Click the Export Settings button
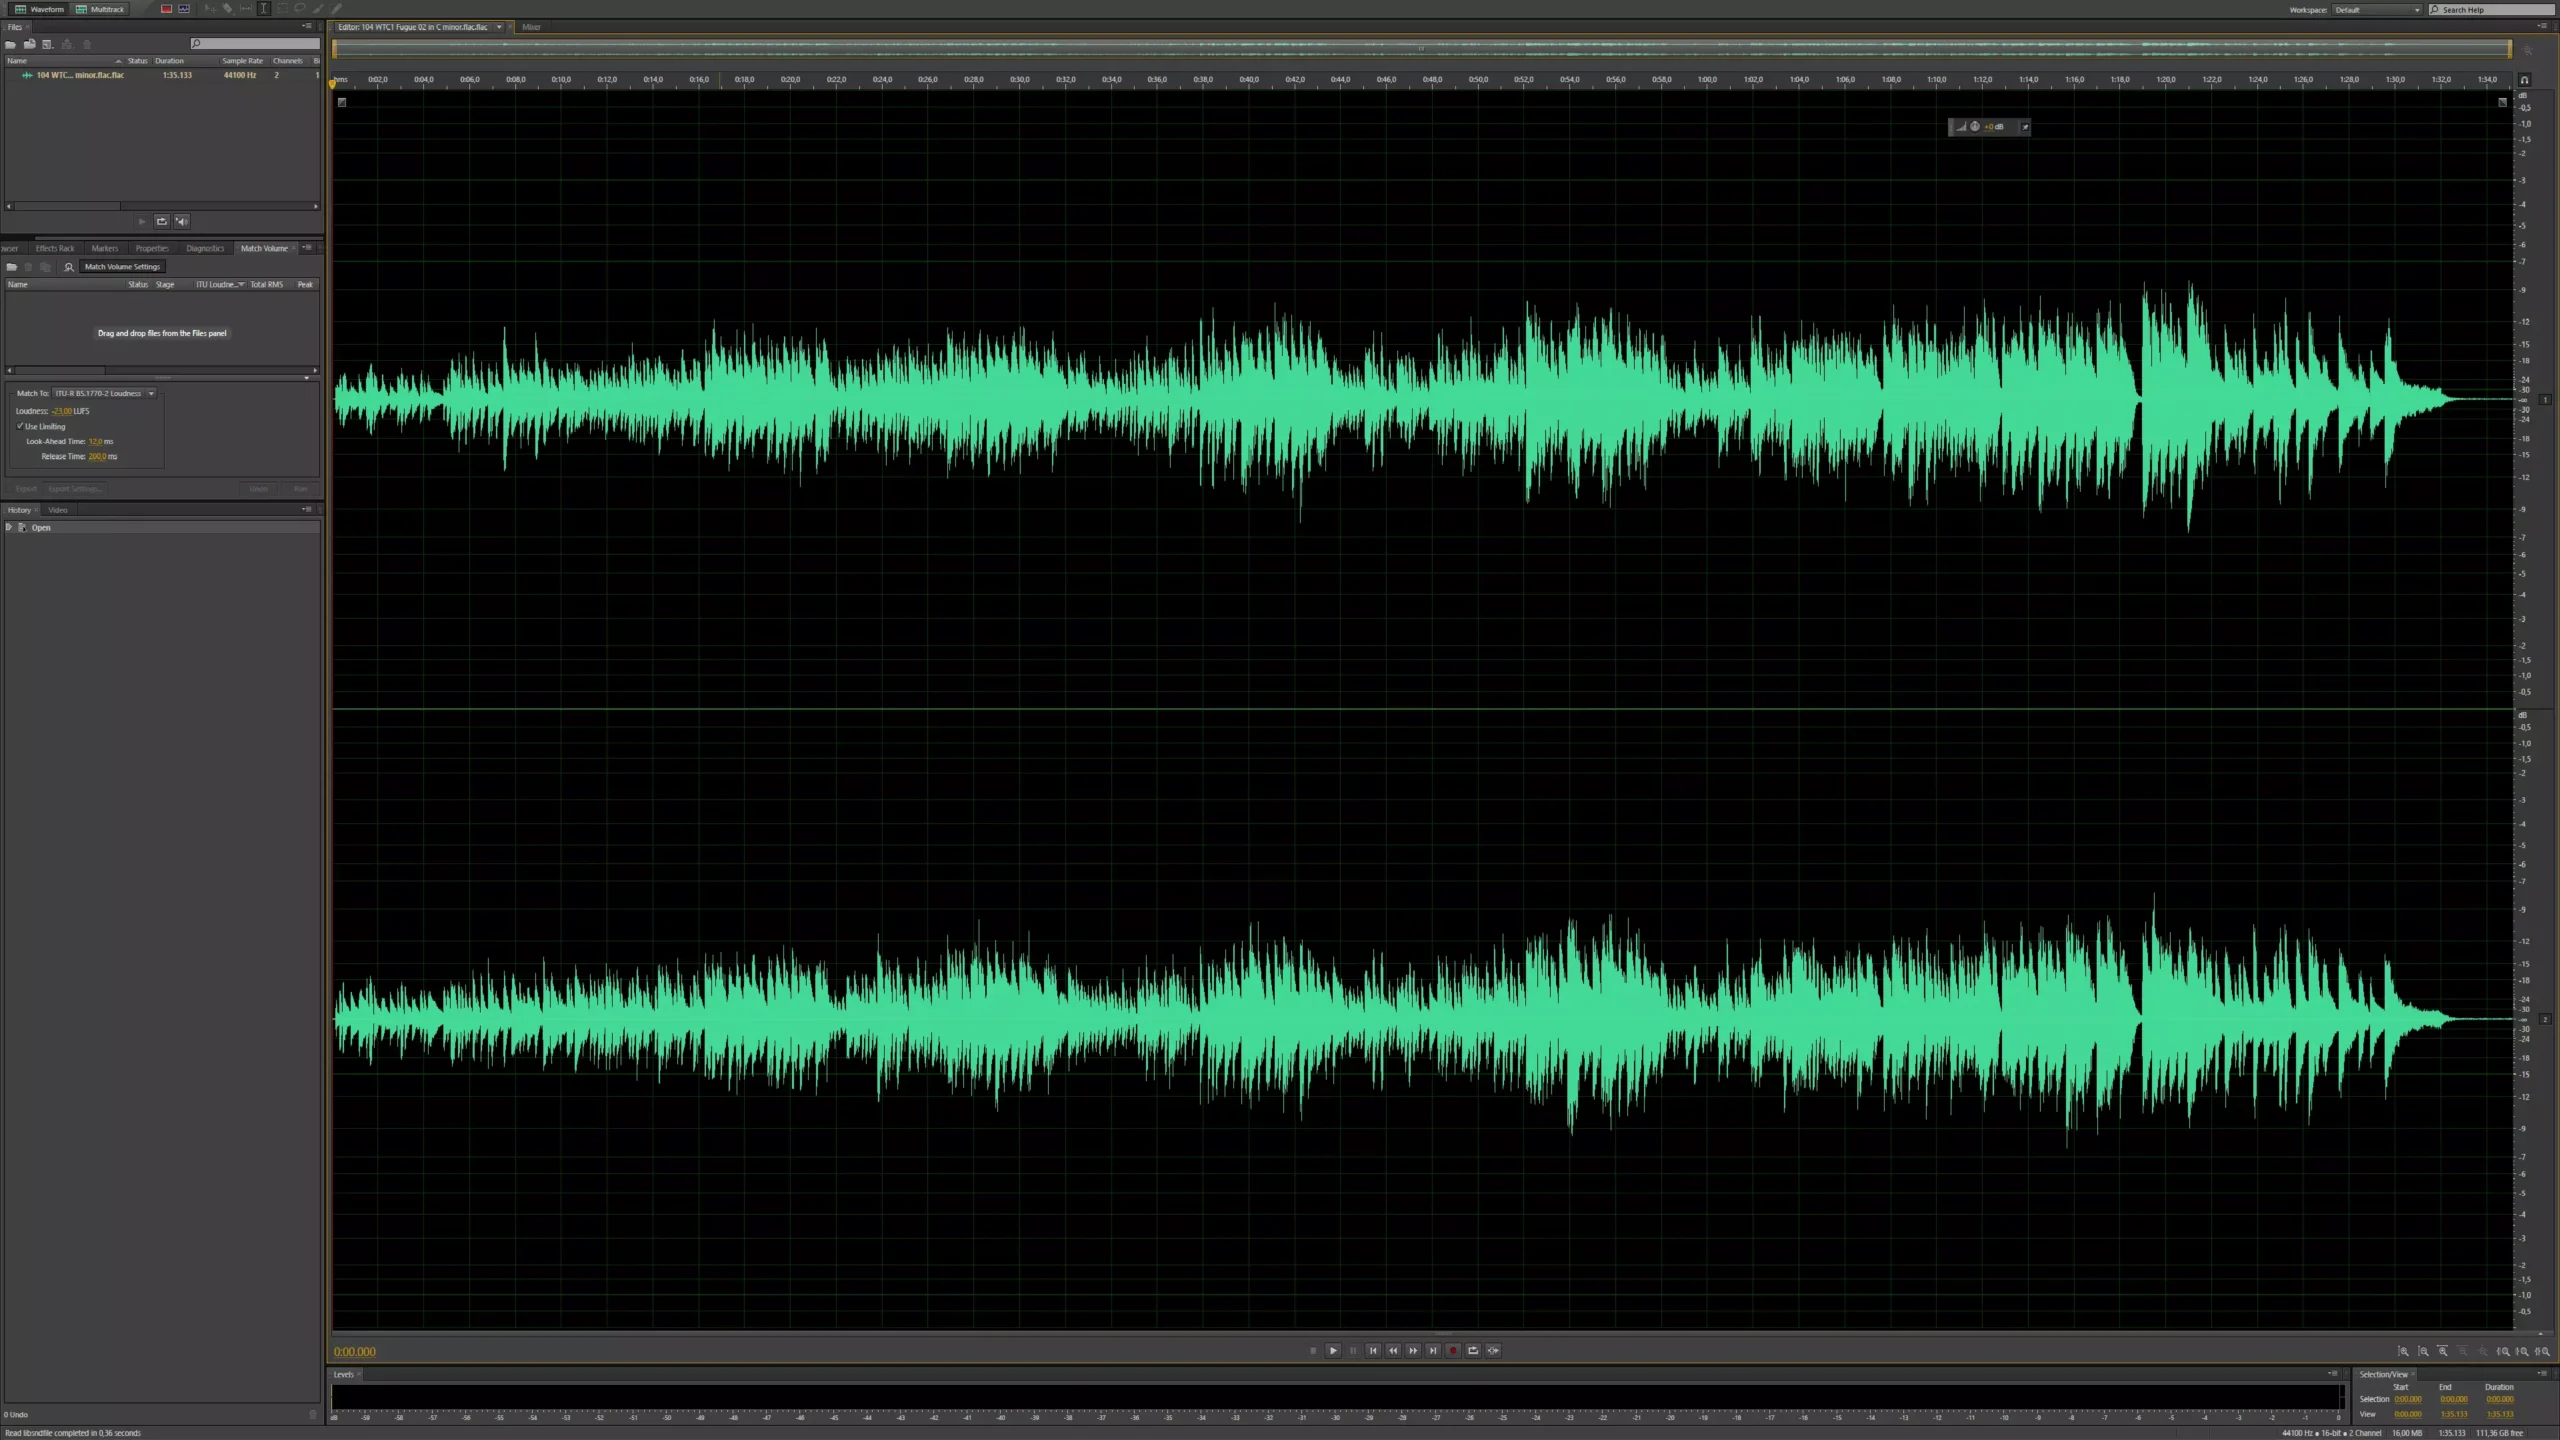The image size is (2560, 1440). (x=75, y=488)
